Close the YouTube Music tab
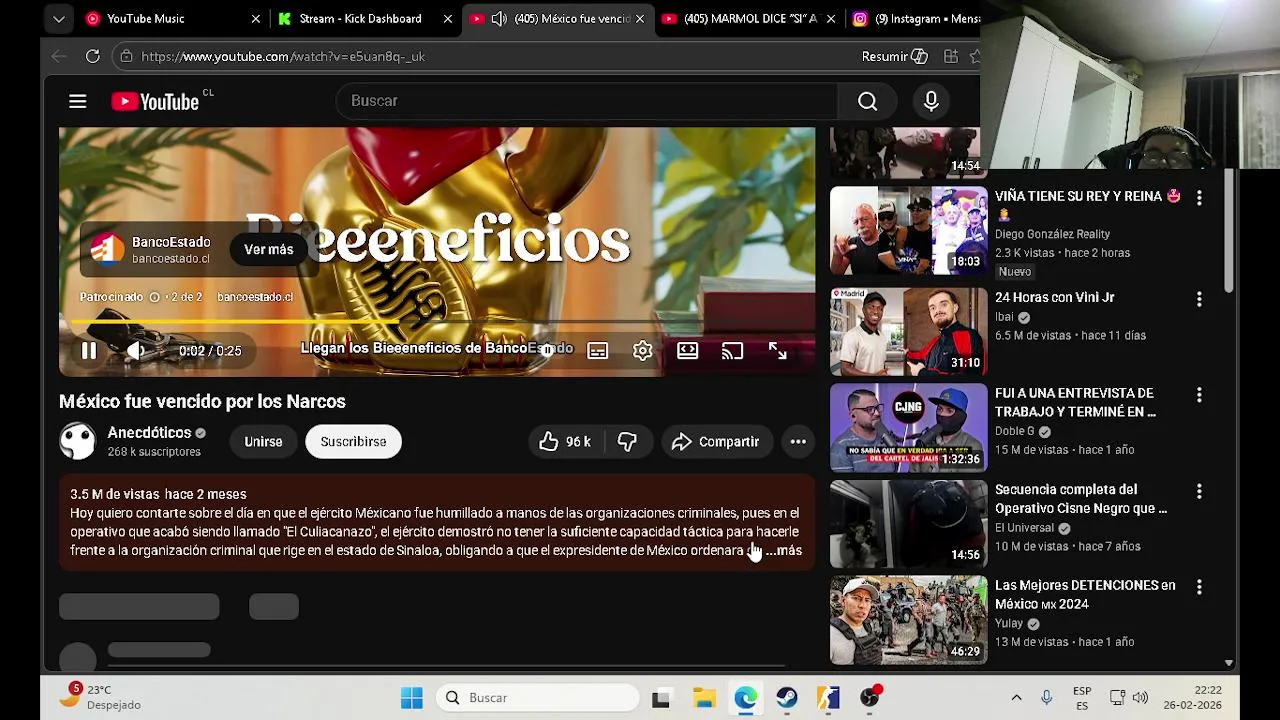Screen dimensions: 1280x720 point(255,18)
